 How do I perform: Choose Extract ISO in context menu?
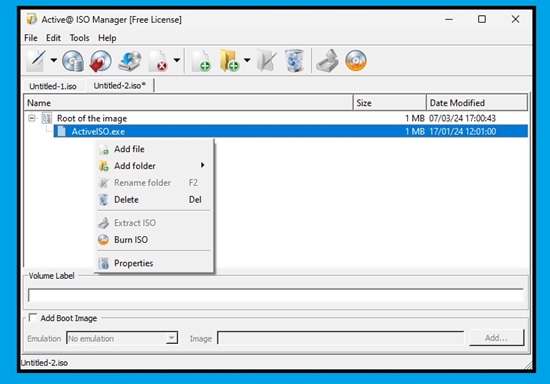pos(155,223)
